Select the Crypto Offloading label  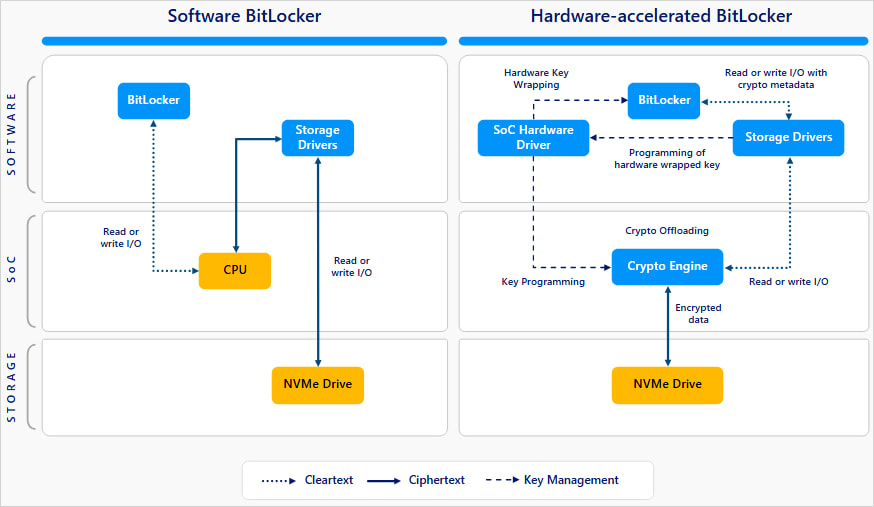pyautogui.click(x=667, y=231)
